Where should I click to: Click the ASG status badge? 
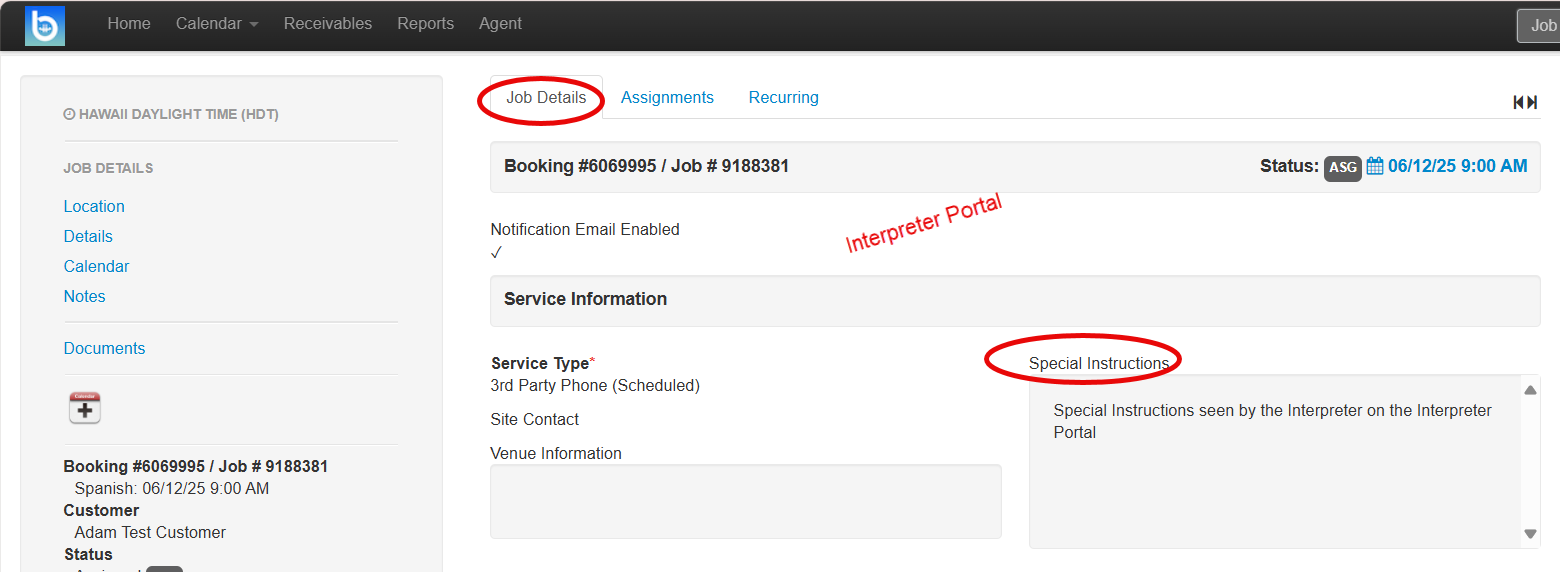1343,168
